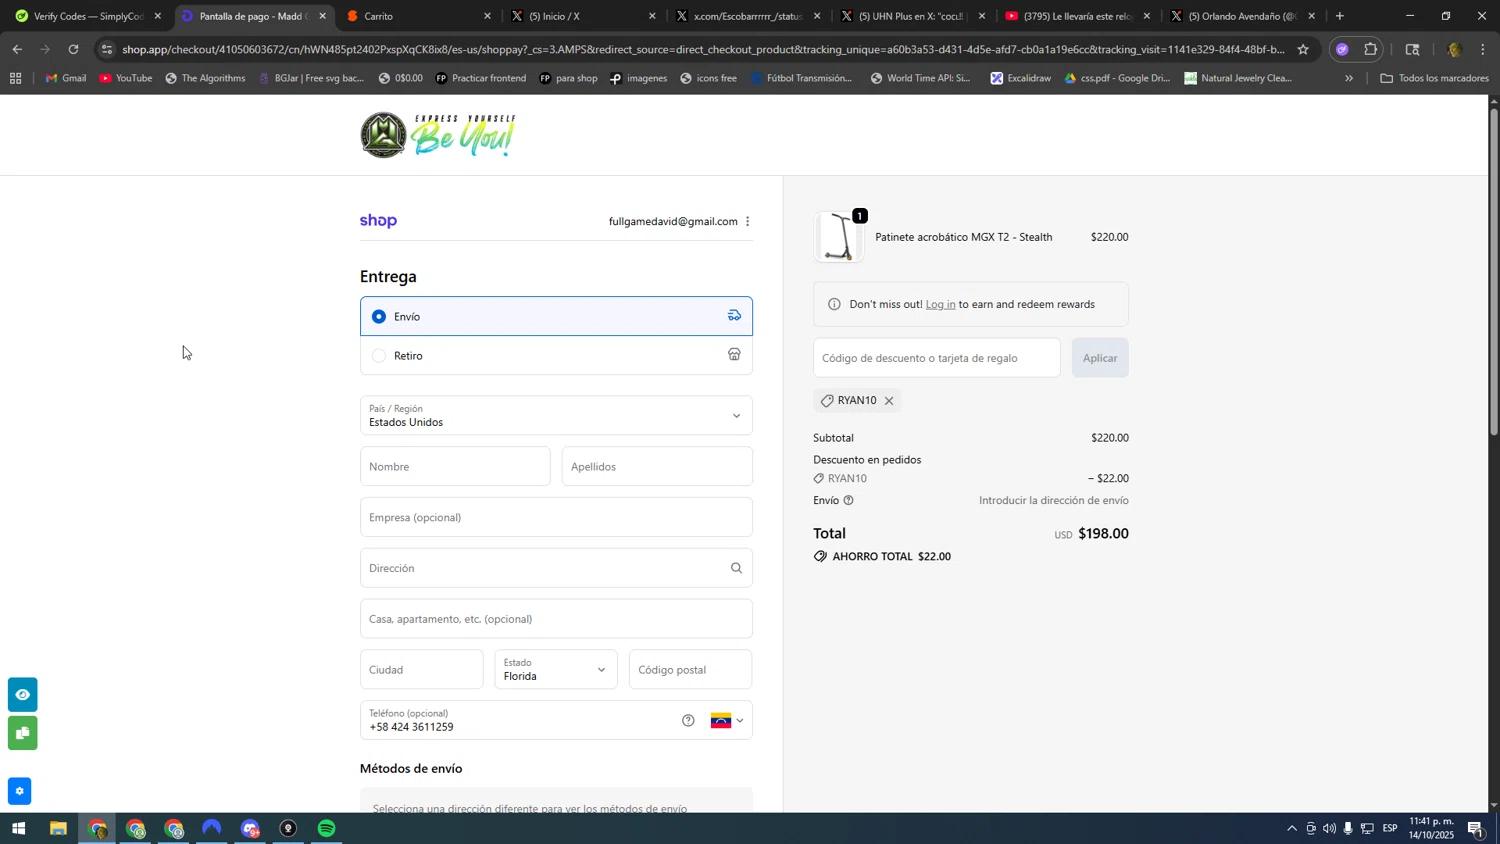Open Spotify from the taskbar
The image size is (1500, 844).
click(327, 829)
